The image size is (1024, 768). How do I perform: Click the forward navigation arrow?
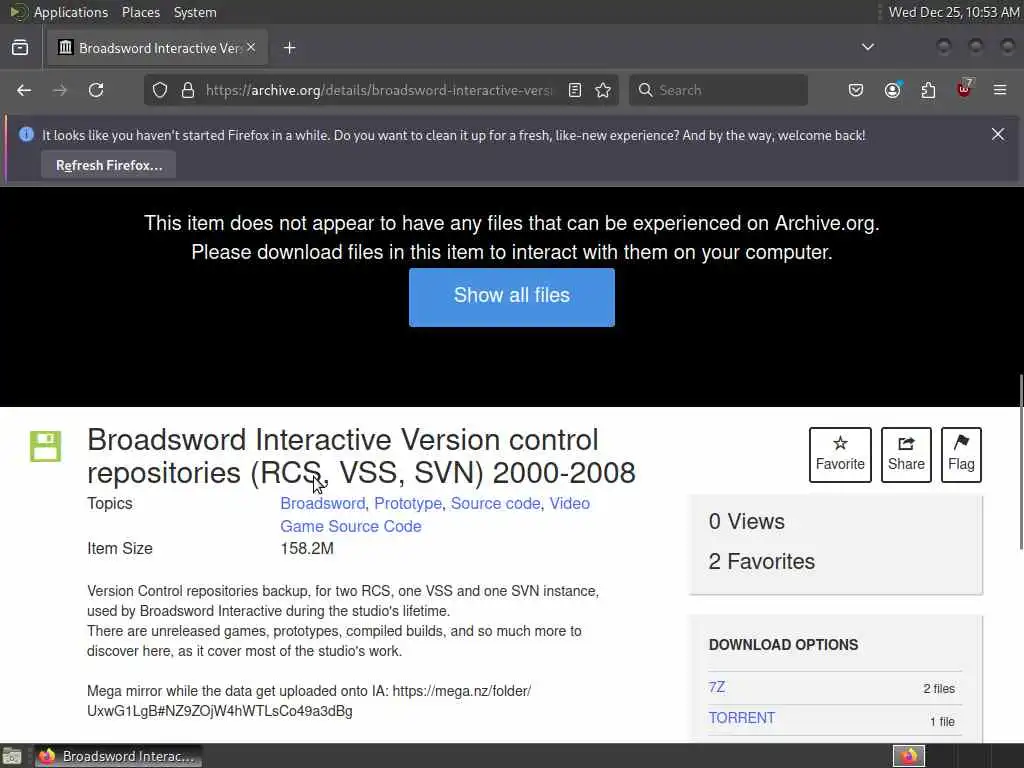60,90
